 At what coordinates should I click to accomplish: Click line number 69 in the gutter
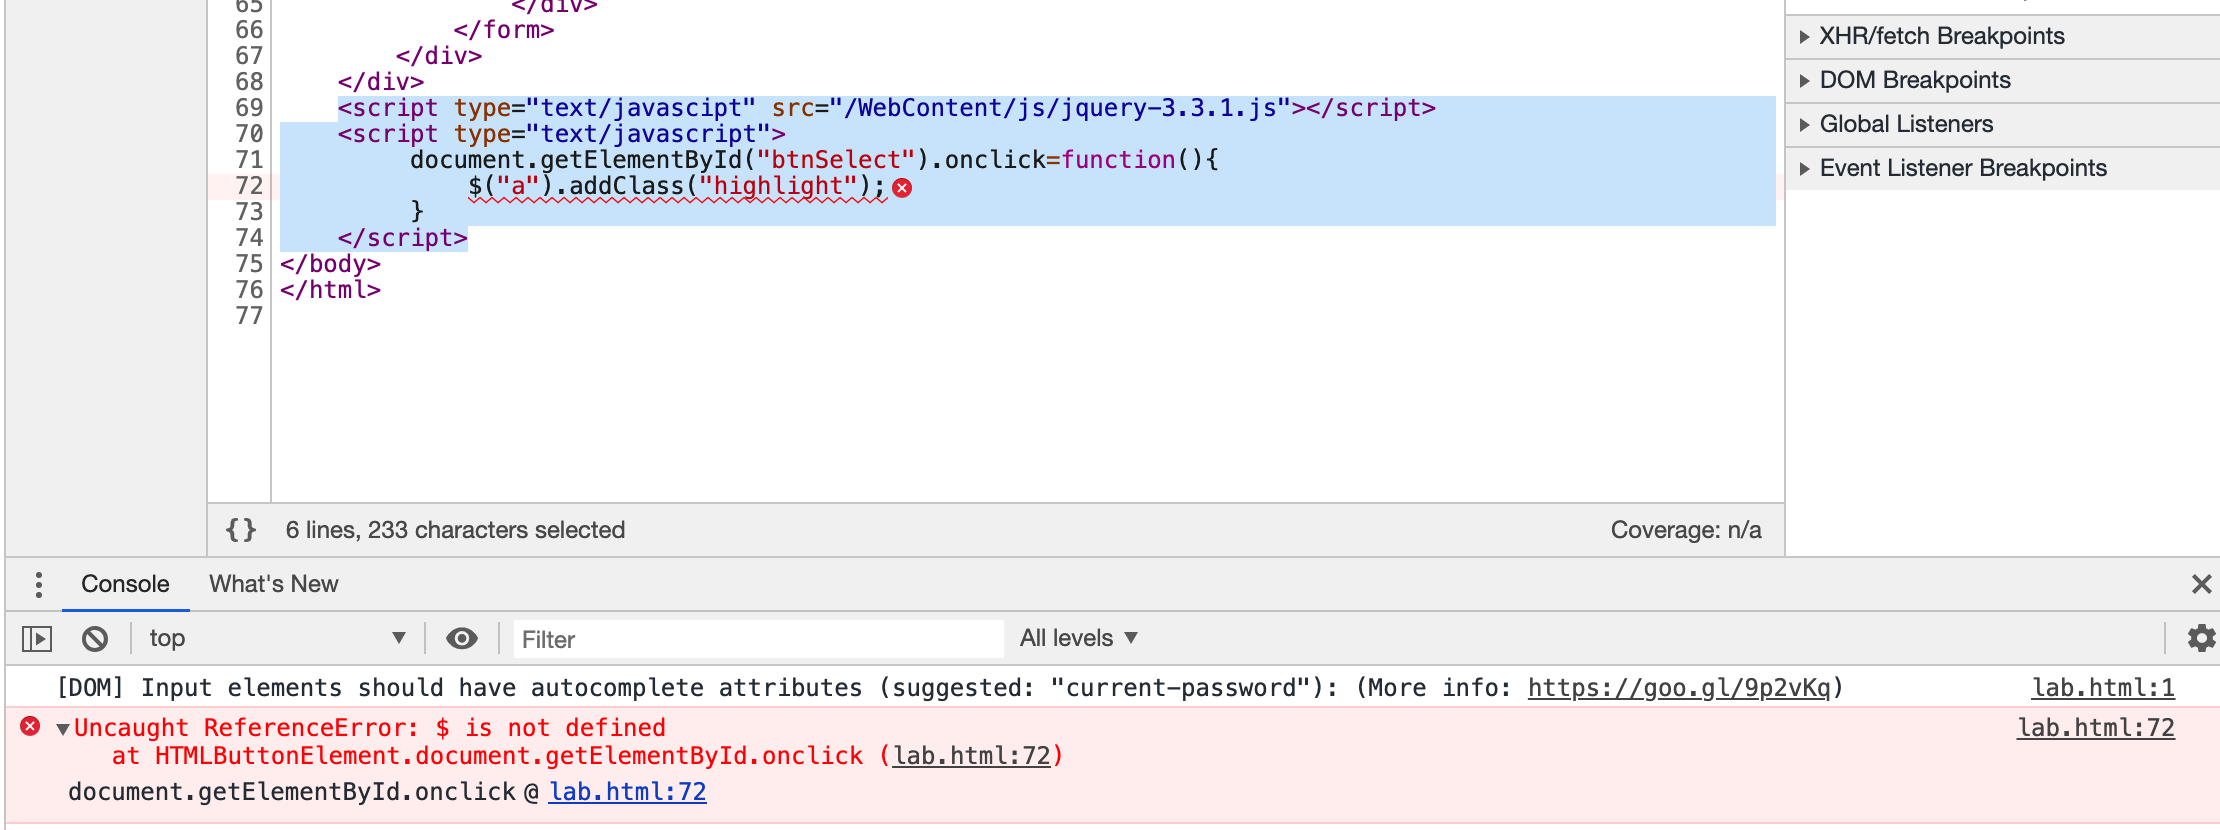click(x=249, y=108)
